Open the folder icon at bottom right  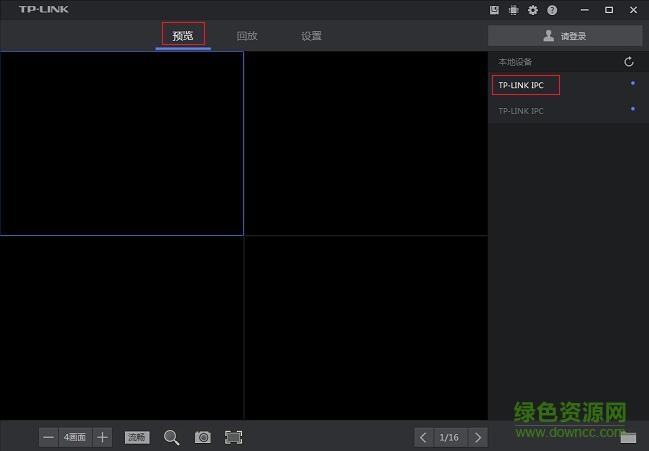[x=628, y=437]
